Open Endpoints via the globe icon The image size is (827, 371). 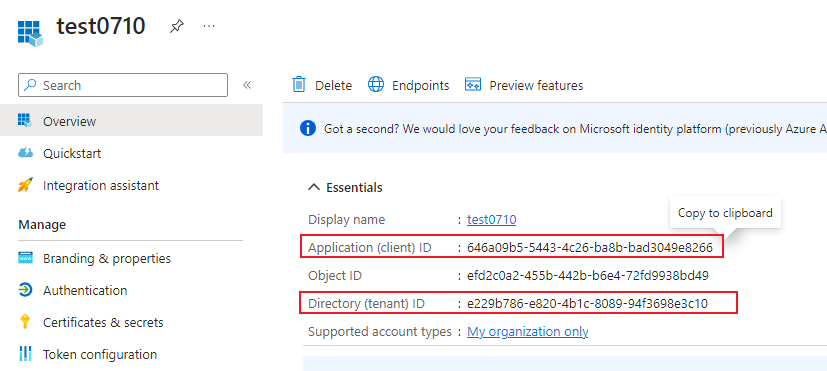click(376, 84)
